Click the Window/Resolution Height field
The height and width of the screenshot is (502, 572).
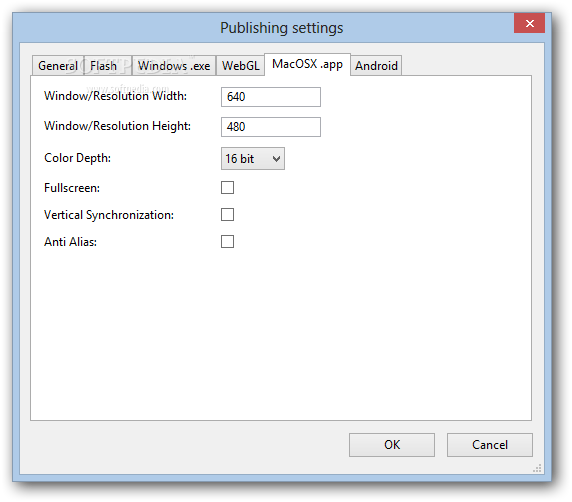point(271,127)
